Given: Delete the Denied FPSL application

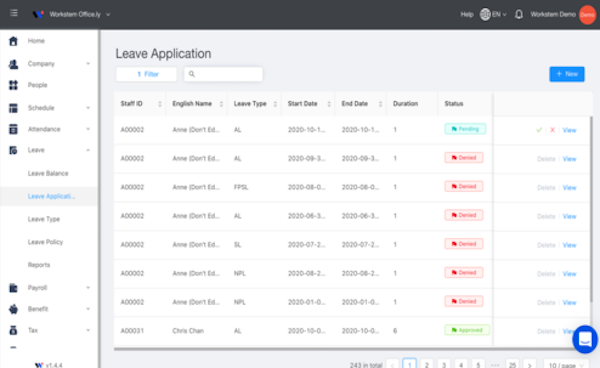Looking at the screenshot, I should [x=546, y=188].
